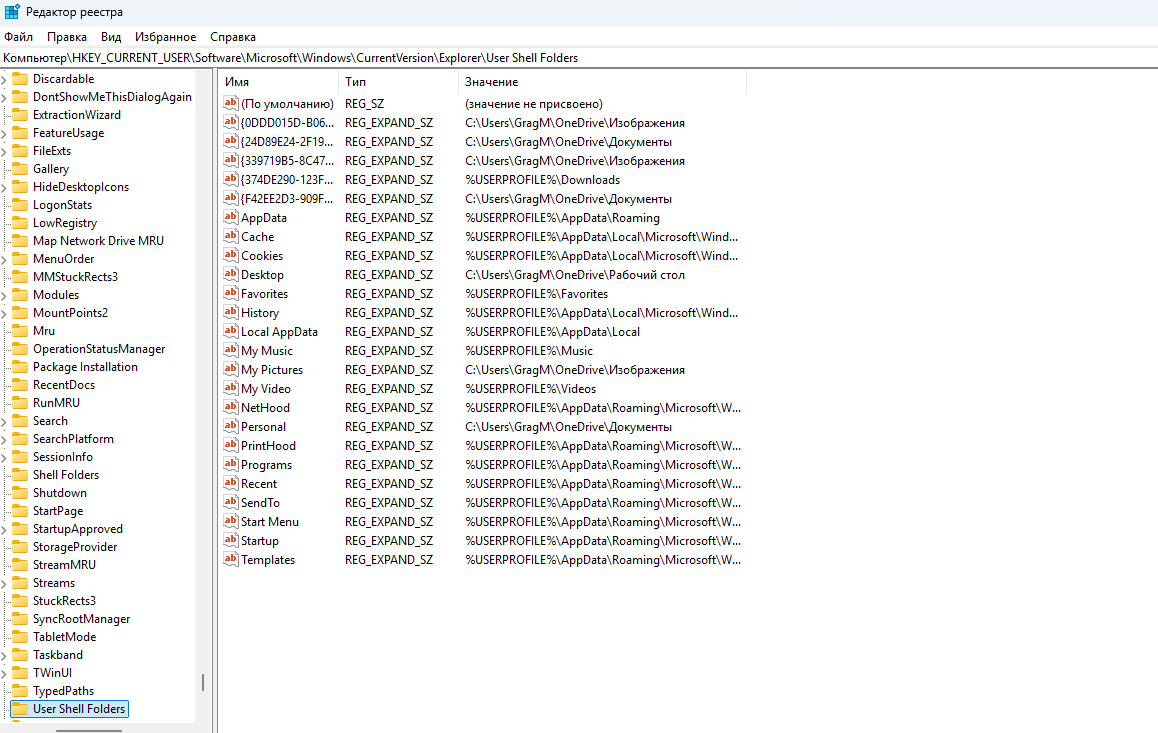Click the registry path address bar
The height and width of the screenshot is (733, 1158).
click(579, 58)
